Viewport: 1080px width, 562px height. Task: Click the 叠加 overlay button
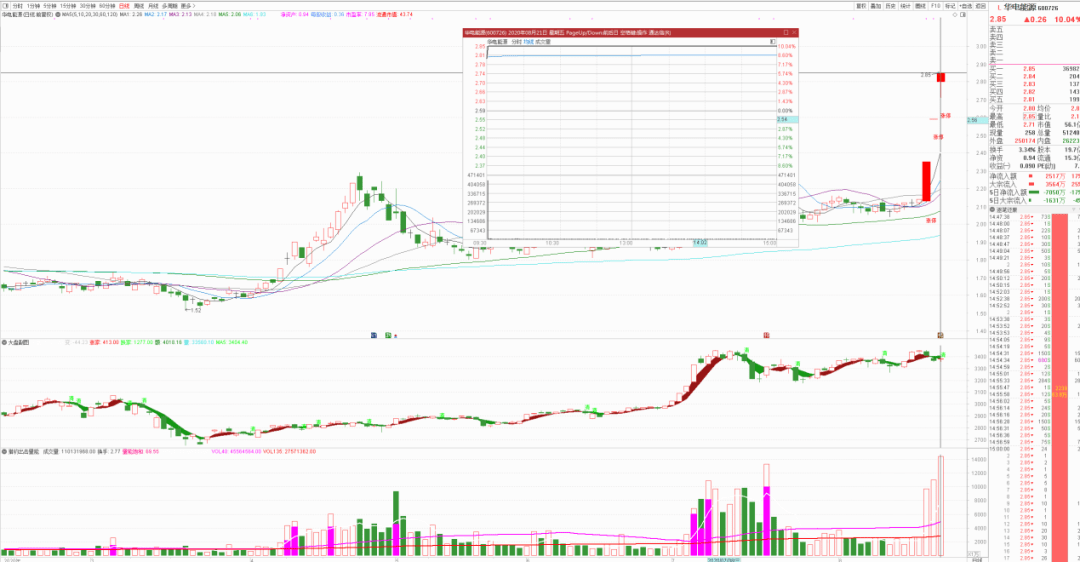coord(875,6)
